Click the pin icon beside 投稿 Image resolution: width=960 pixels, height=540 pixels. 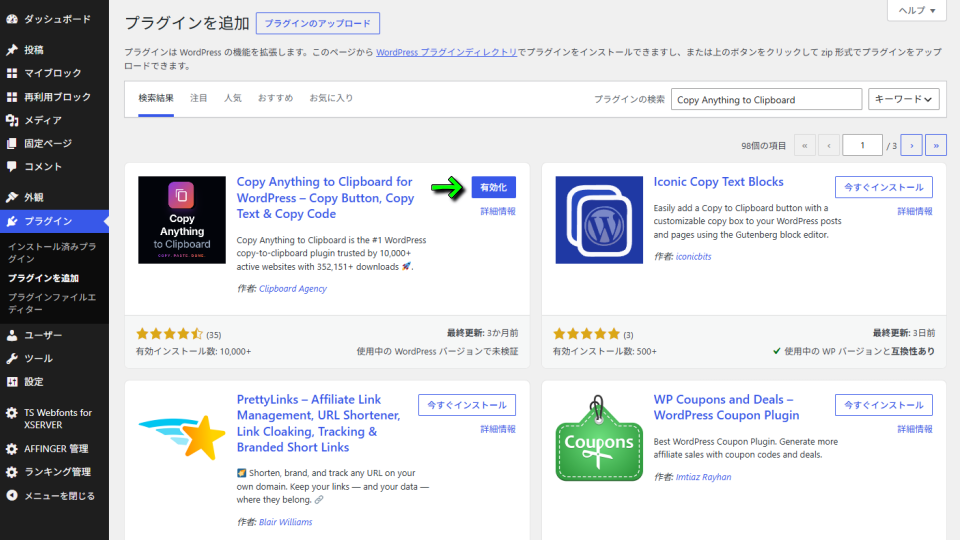pos(12,50)
